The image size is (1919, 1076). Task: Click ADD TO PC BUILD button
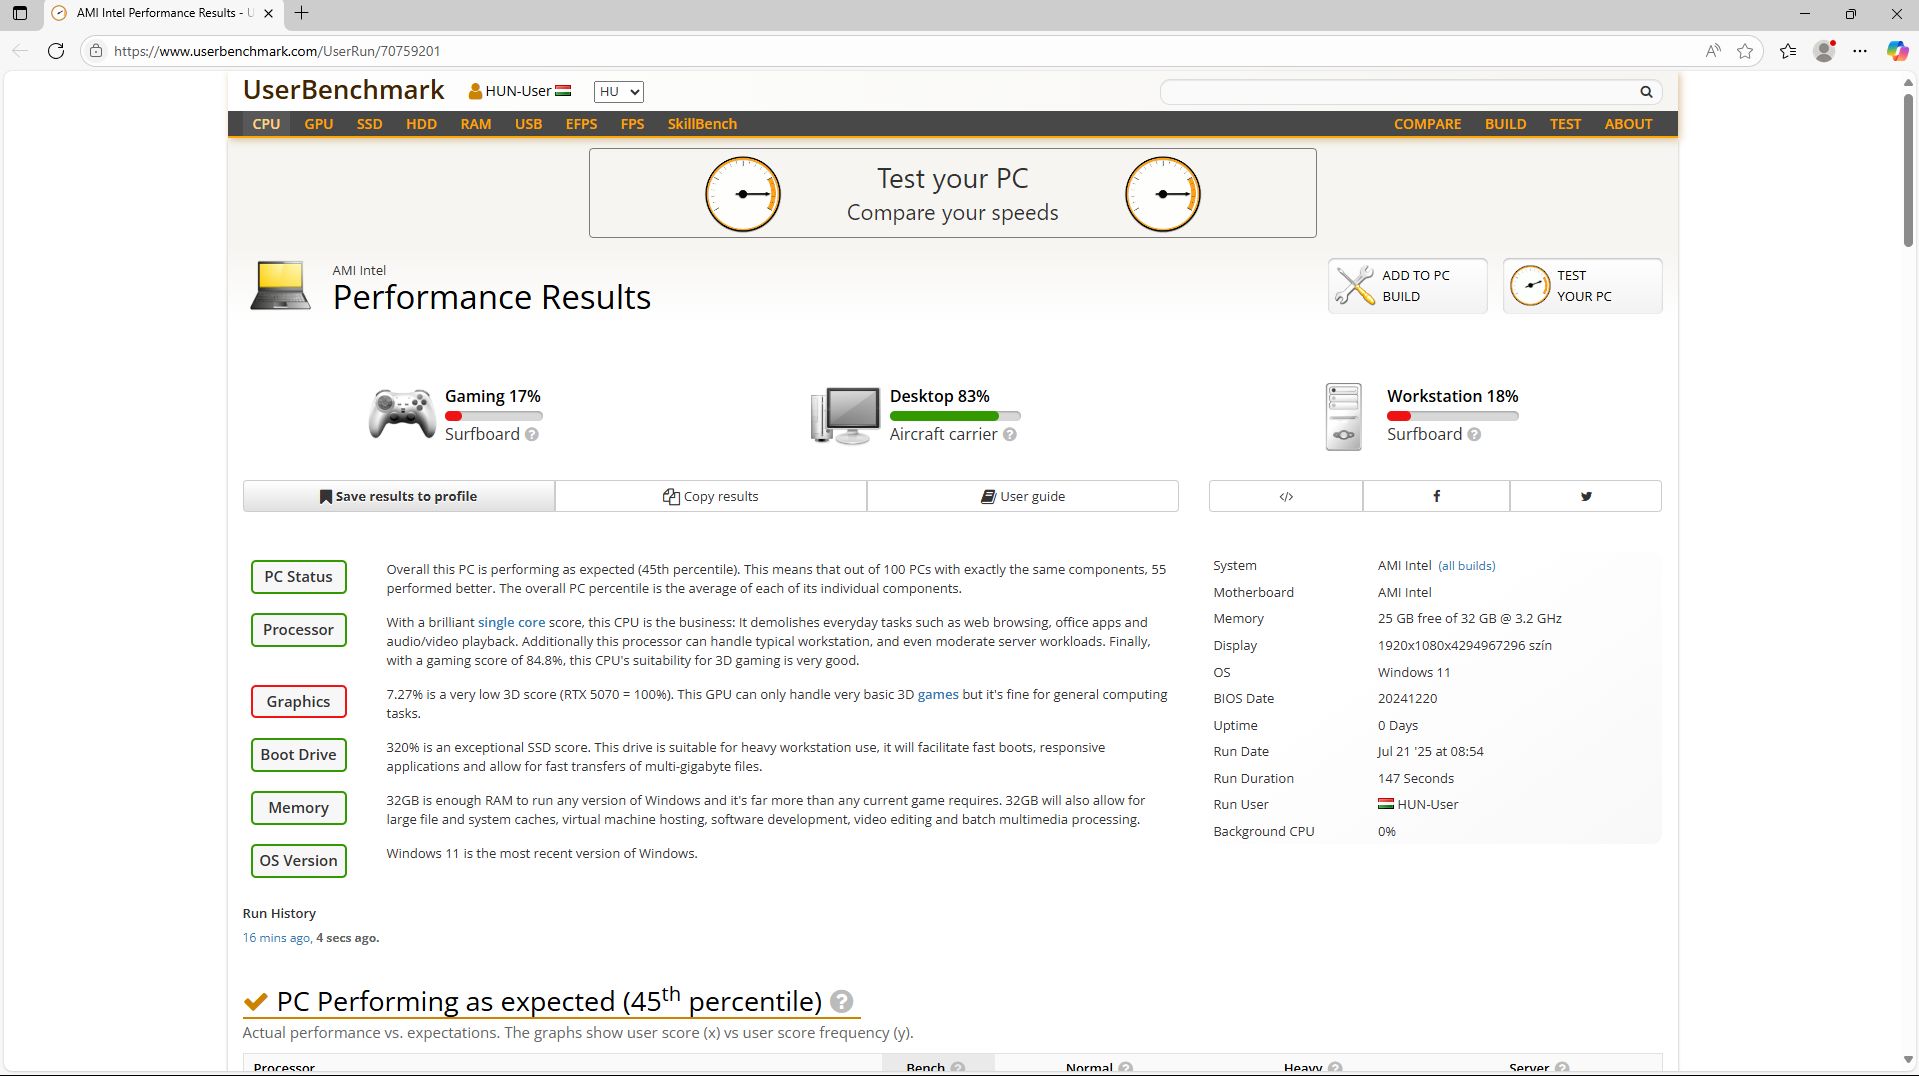[1407, 286]
